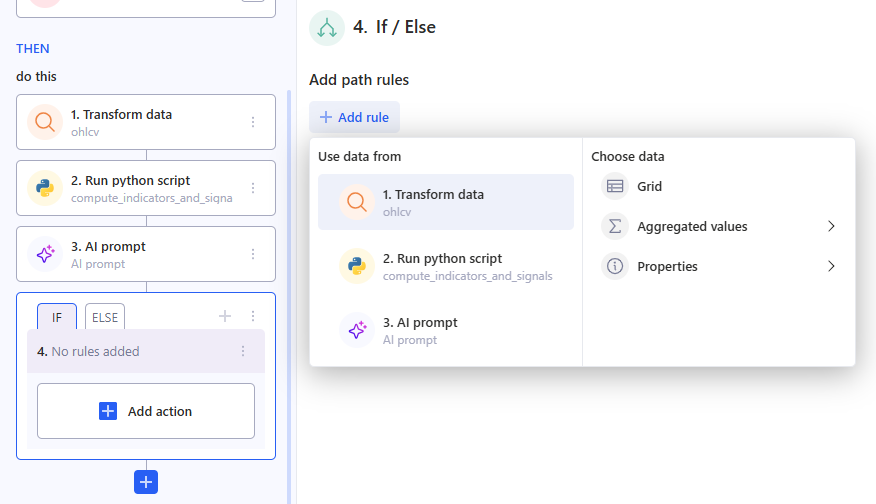Click the Properties info icon
The width and height of the screenshot is (876, 504).
(x=615, y=266)
